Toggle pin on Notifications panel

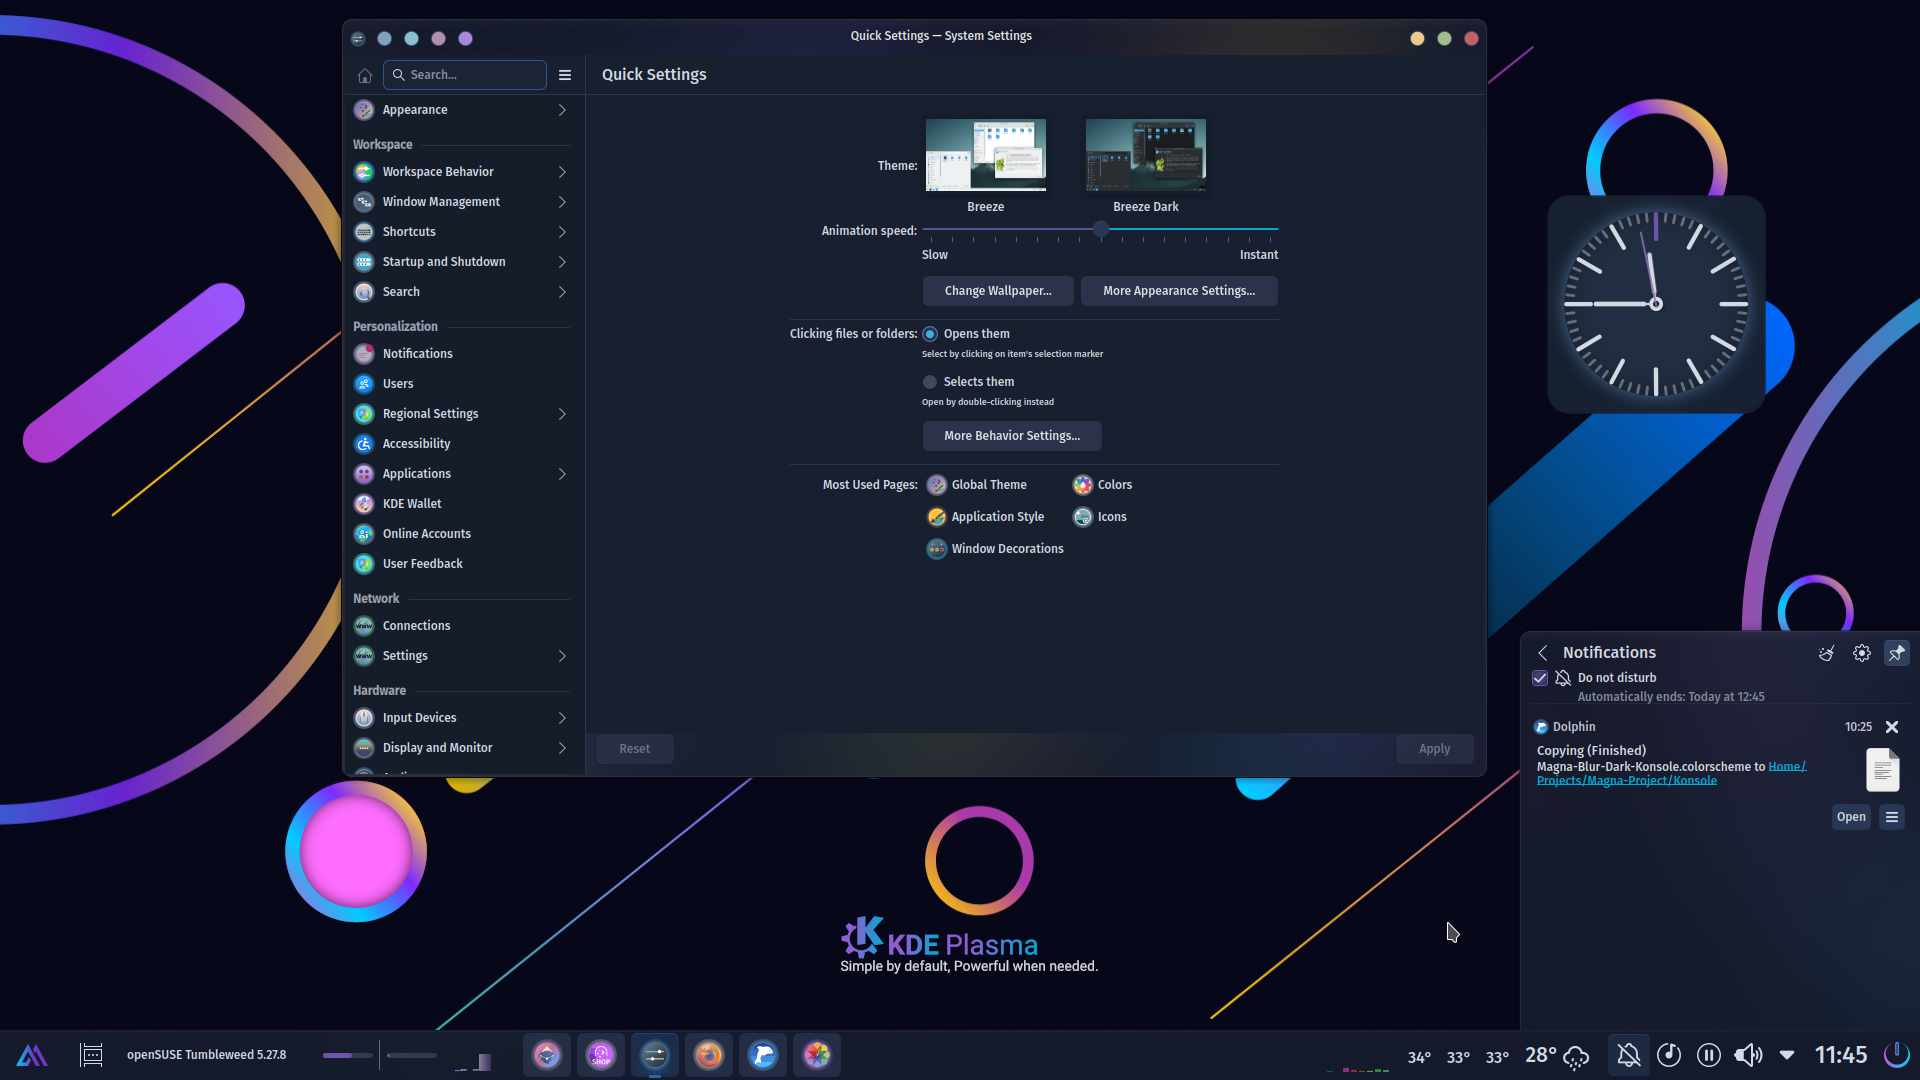1896,653
